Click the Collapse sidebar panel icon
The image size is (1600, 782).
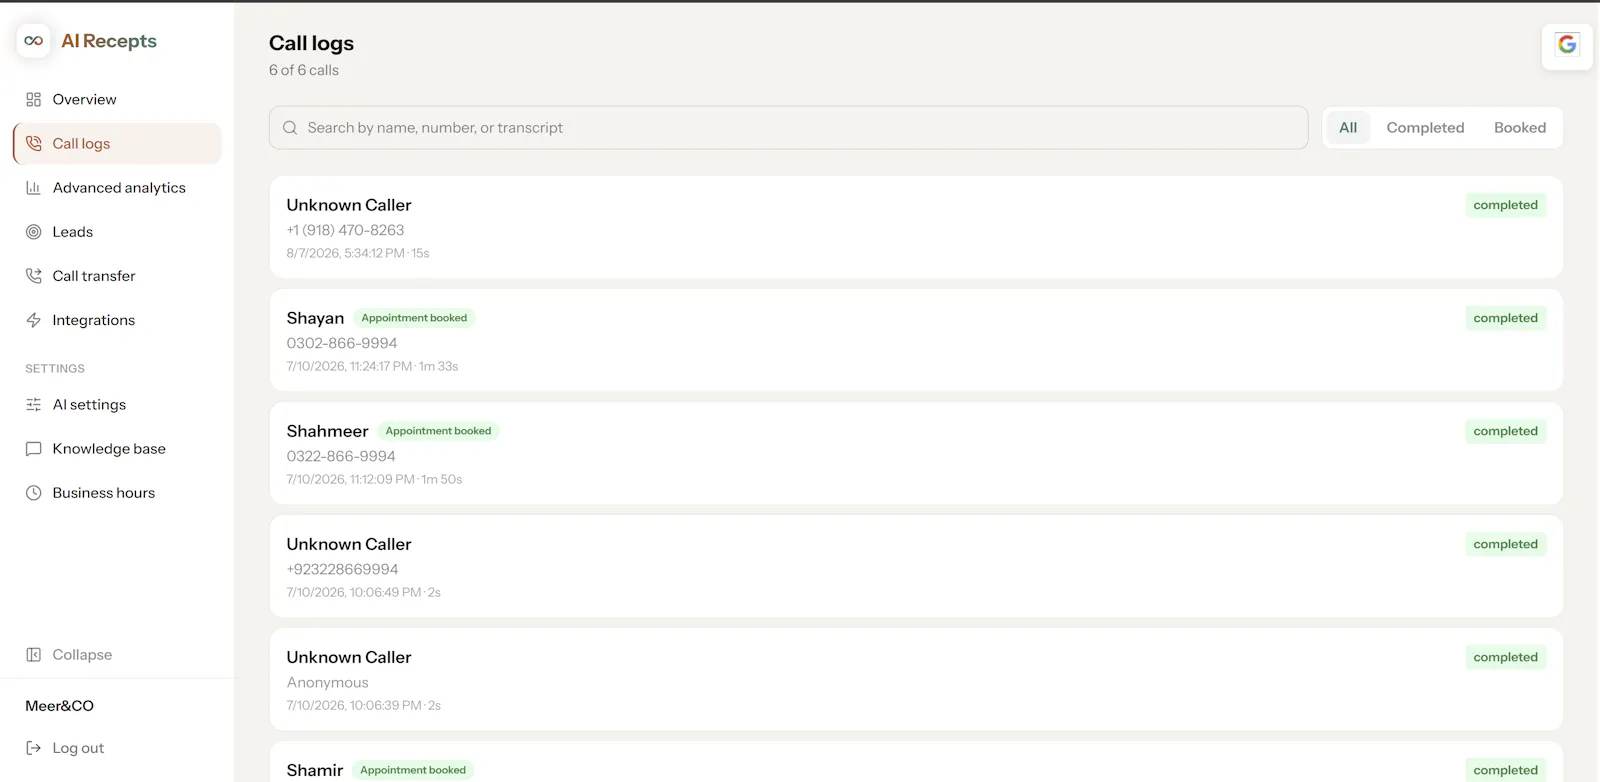34,655
